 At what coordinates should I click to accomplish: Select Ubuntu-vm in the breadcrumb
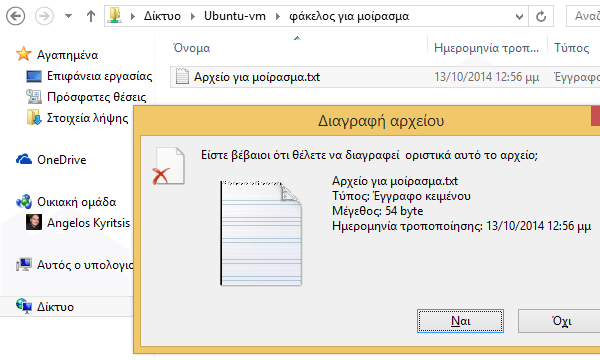tap(235, 16)
